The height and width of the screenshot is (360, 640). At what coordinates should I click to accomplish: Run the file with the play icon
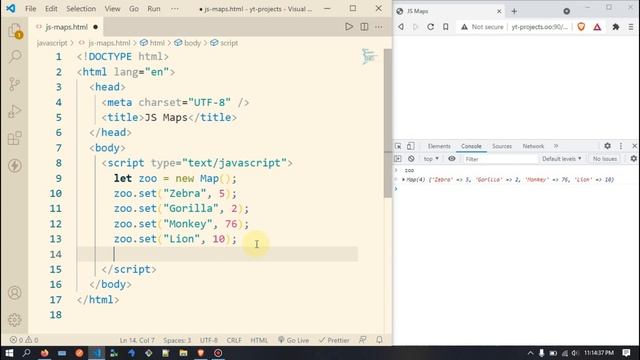[x=349, y=27]
